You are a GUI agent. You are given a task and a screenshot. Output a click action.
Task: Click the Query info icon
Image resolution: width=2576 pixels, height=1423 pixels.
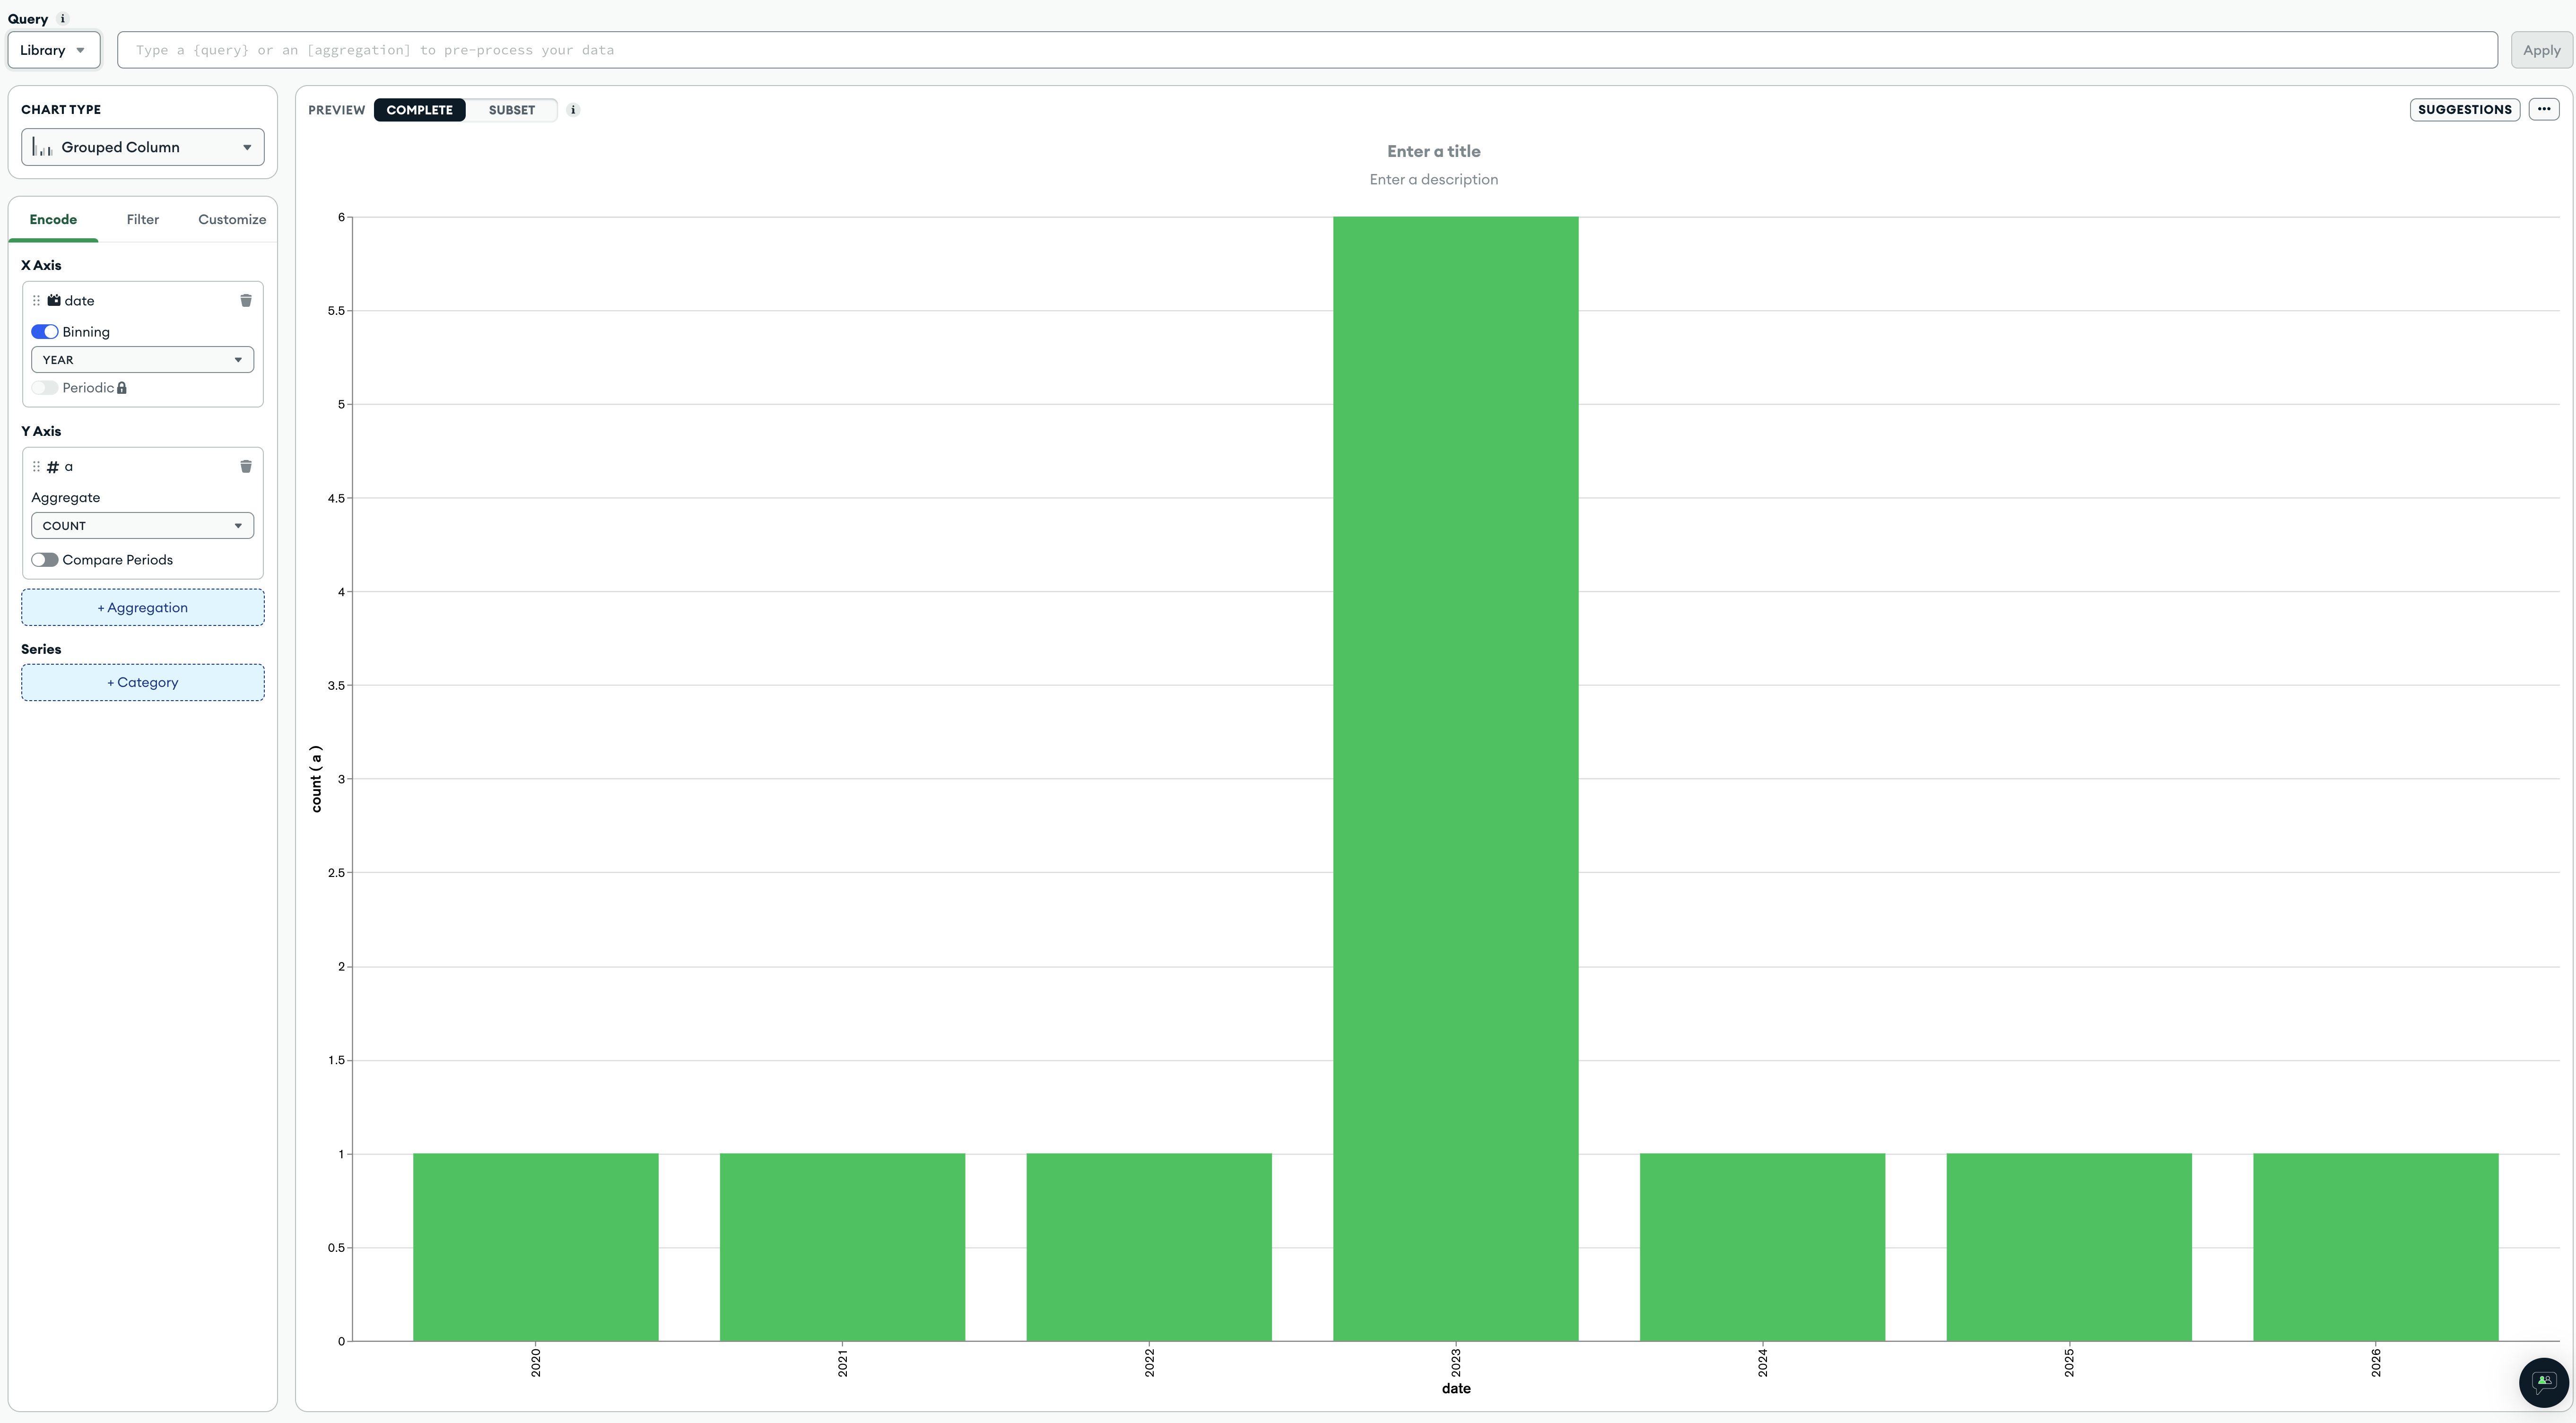[x=63, y=19]
